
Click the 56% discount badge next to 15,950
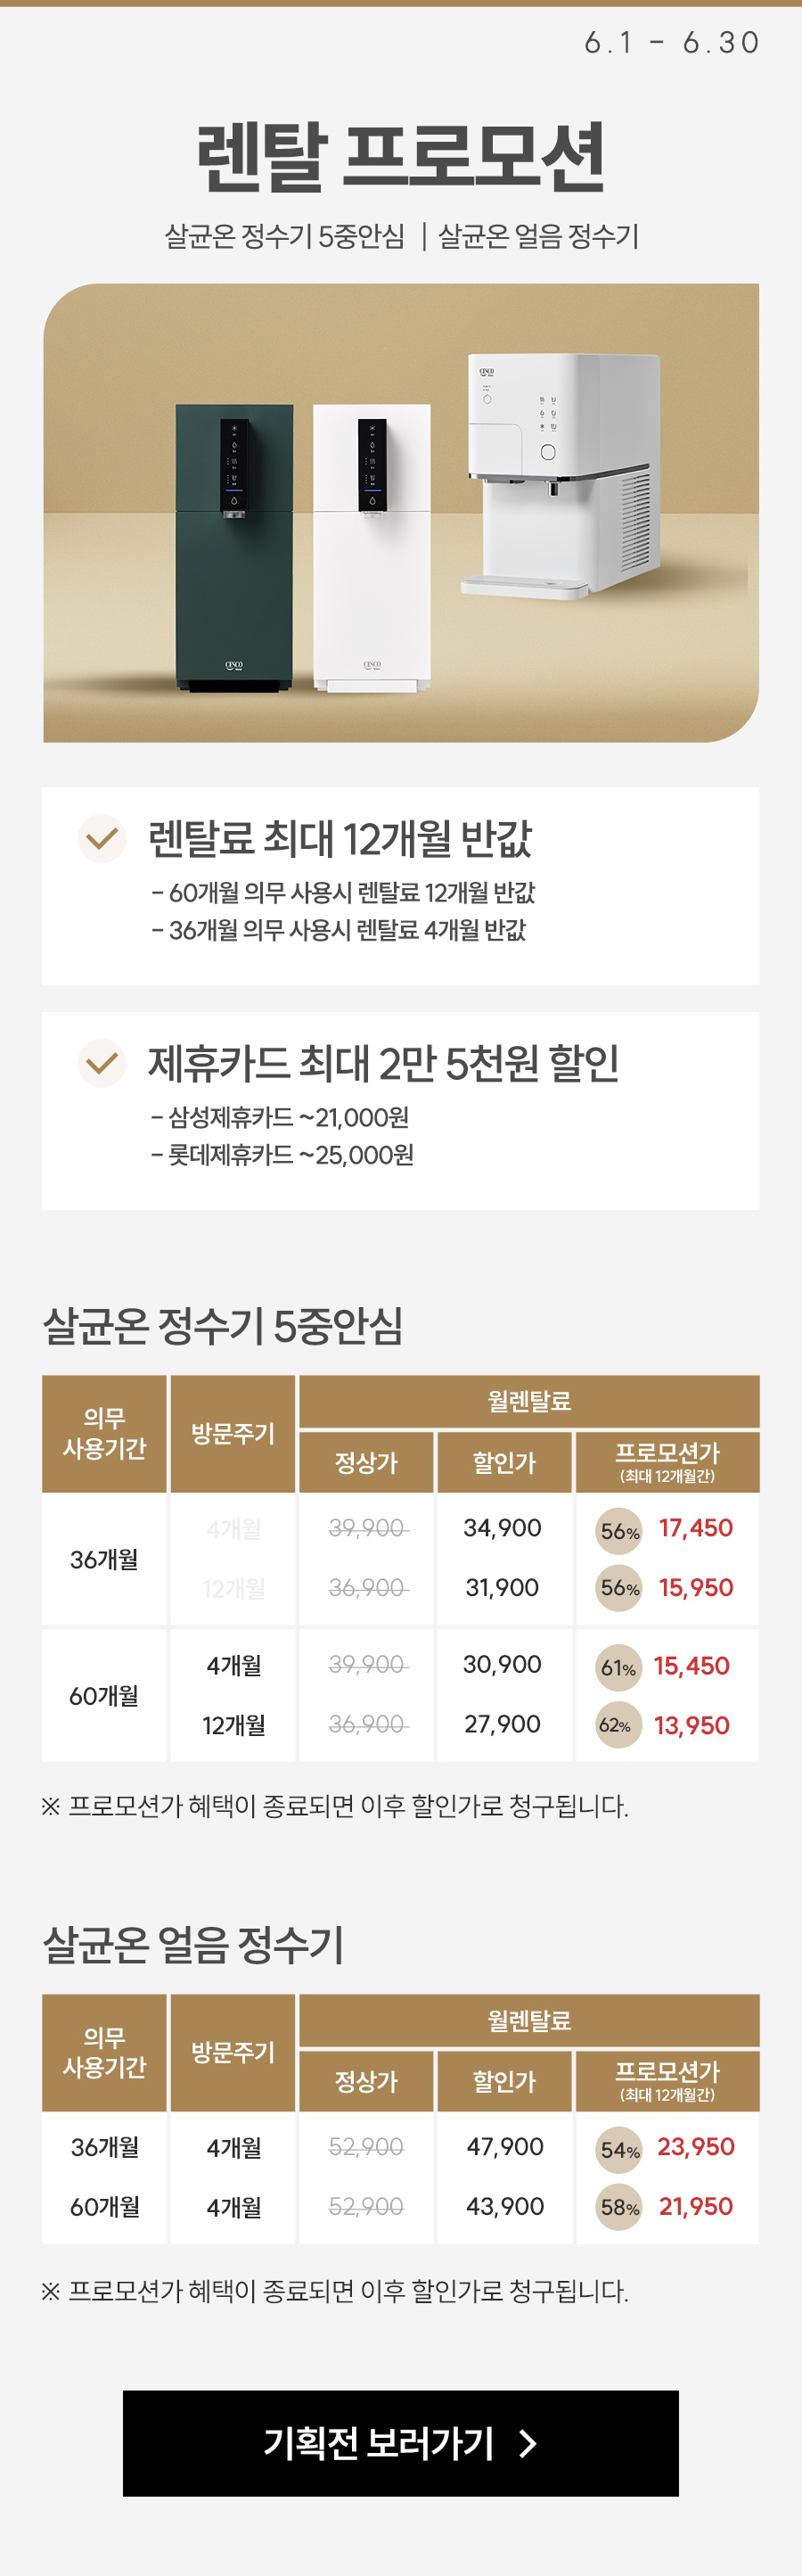tap(619, 1588)
